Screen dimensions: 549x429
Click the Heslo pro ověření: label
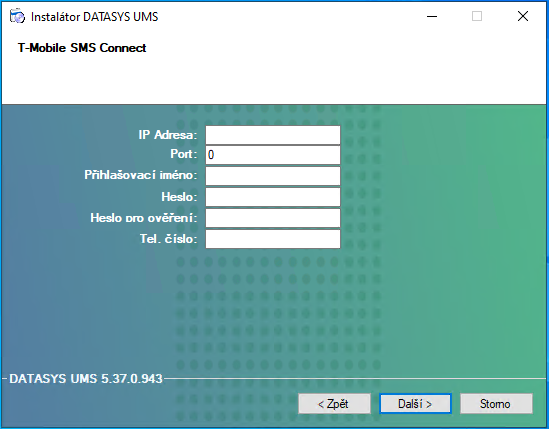[144, 218]
